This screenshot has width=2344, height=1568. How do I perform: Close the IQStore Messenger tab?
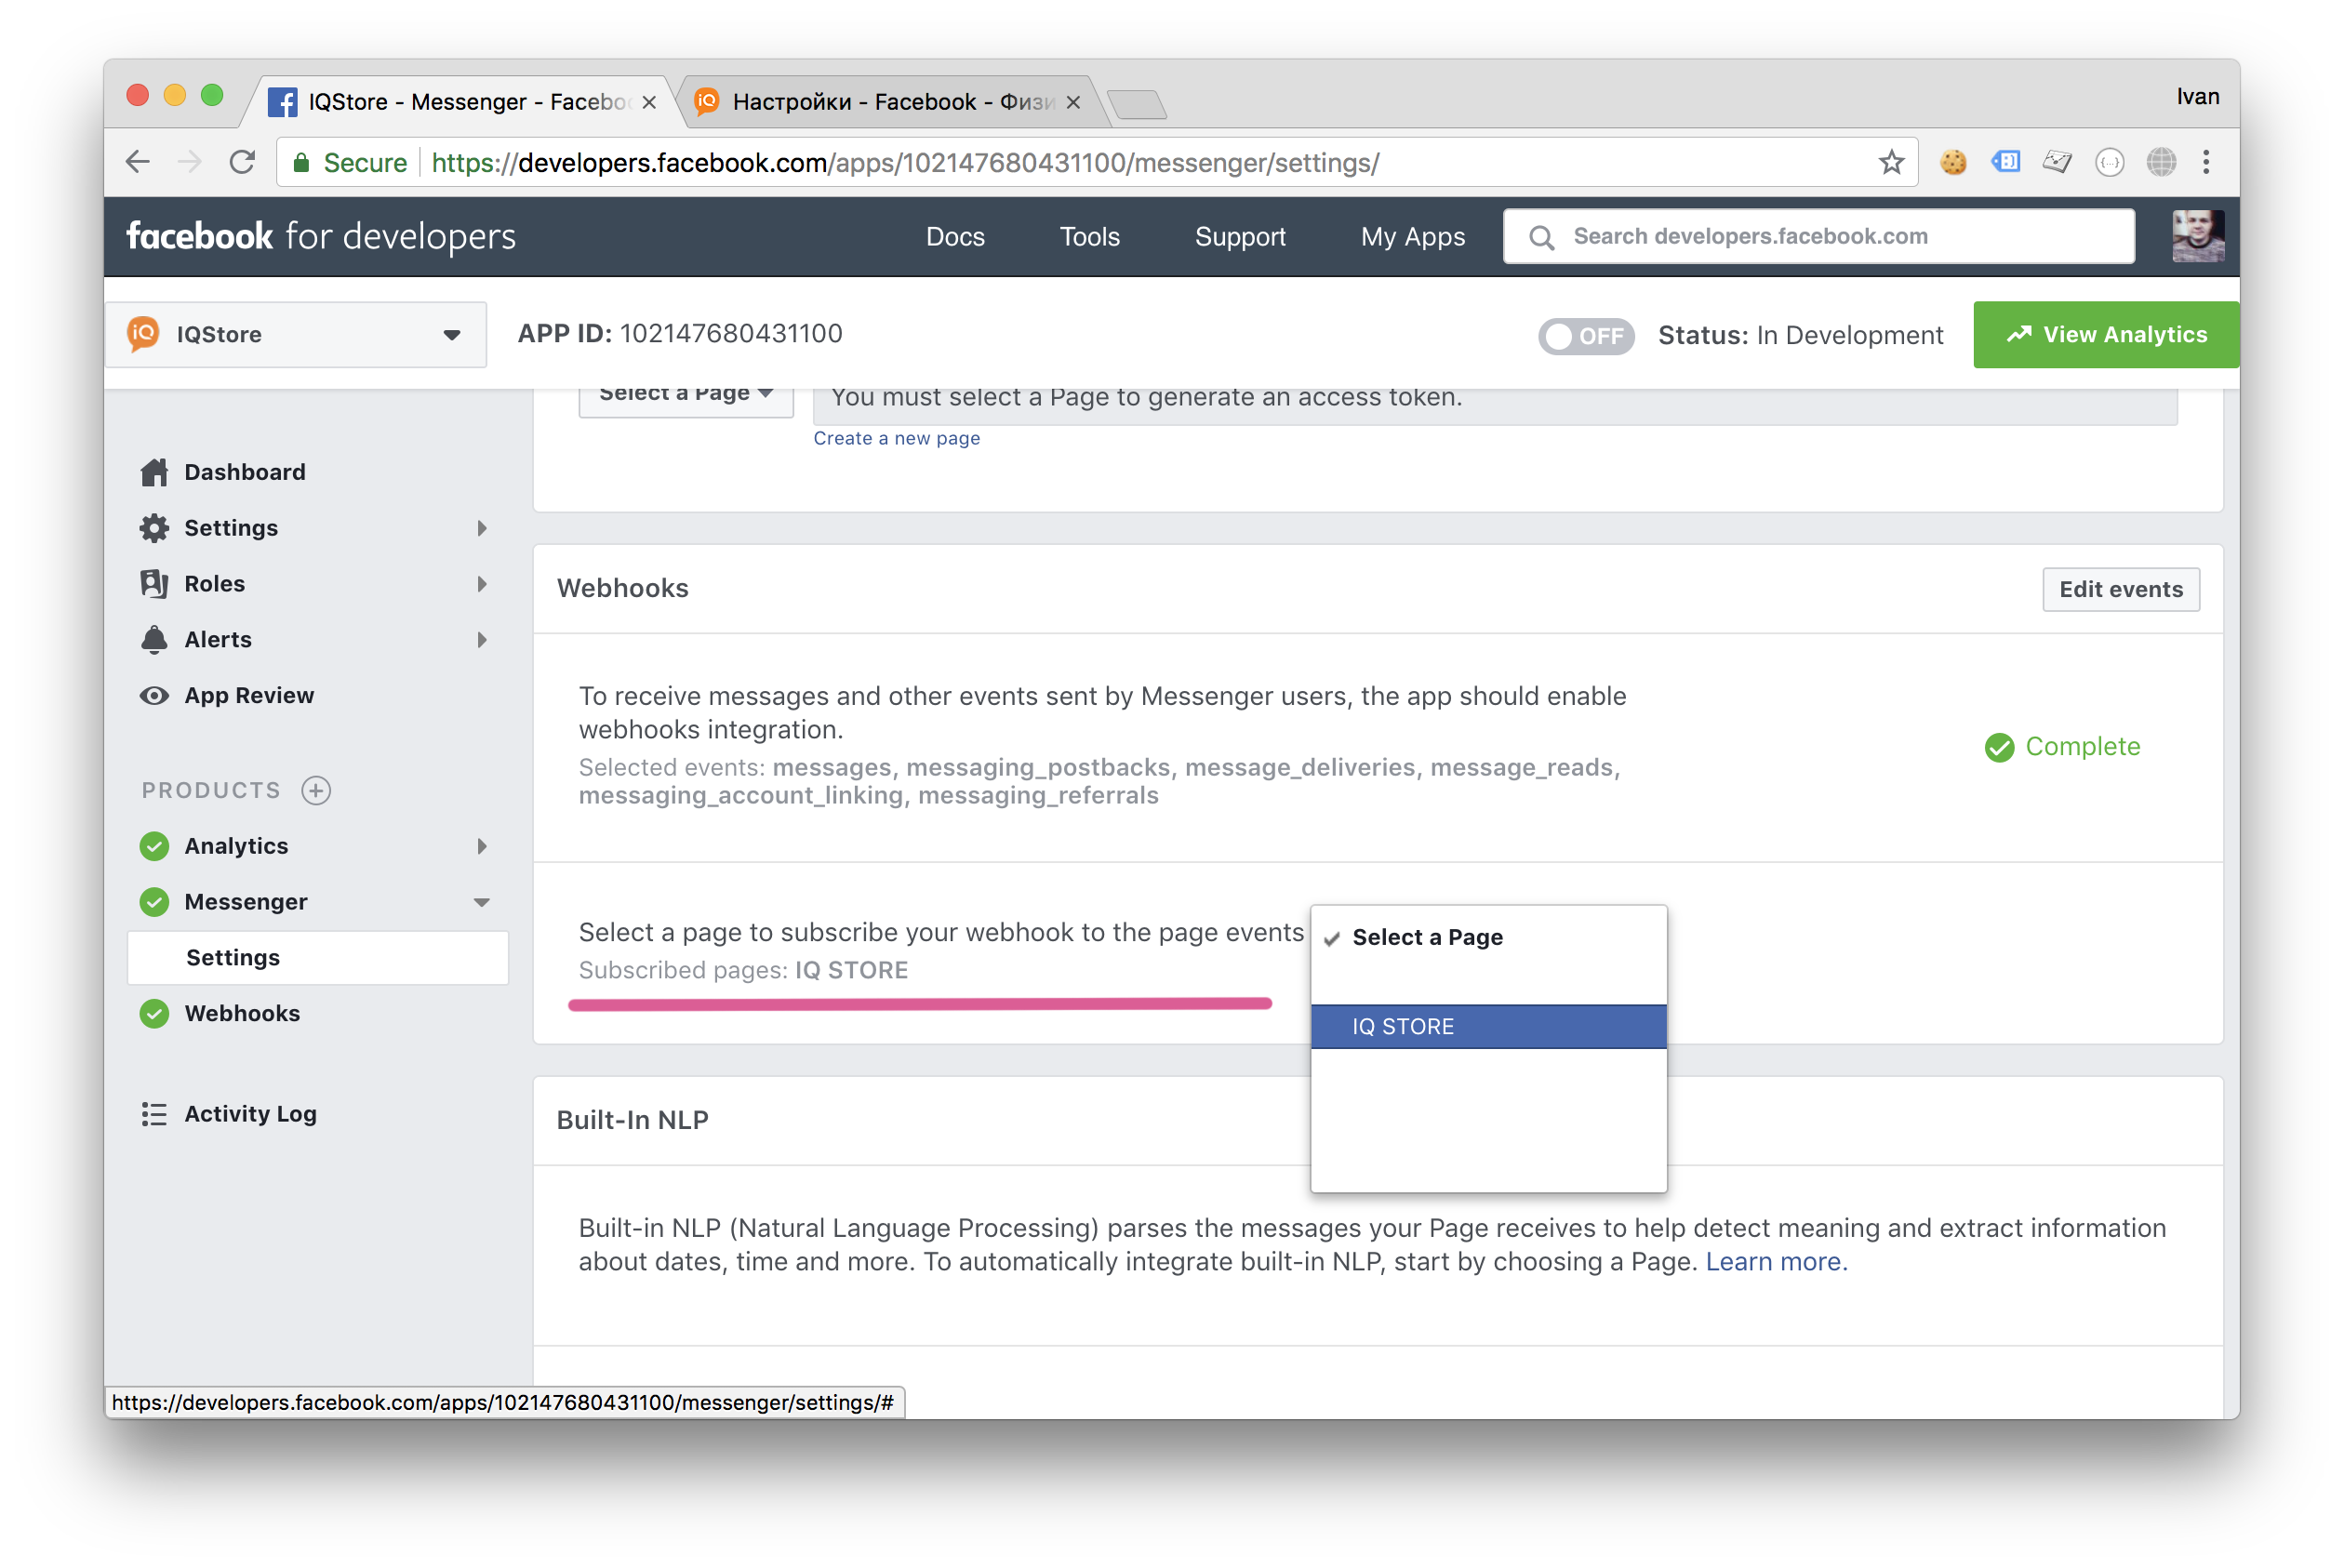coord(649,102)
